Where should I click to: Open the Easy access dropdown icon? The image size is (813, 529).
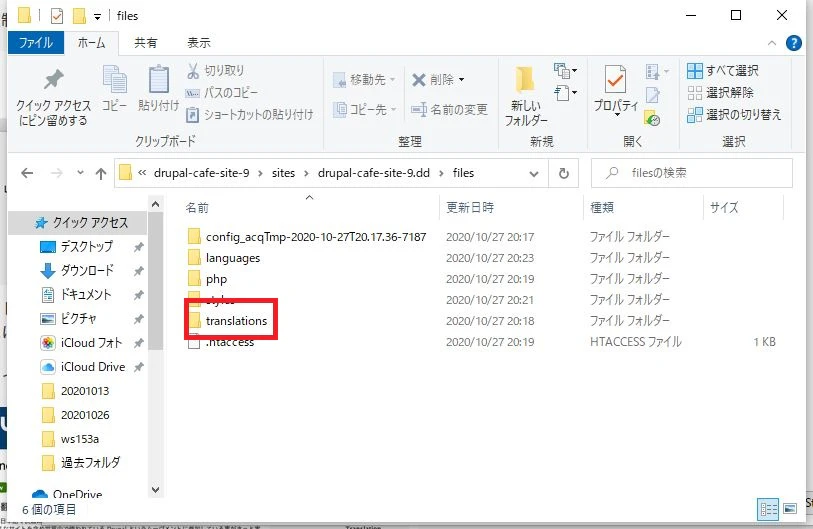tap(565, 93)
